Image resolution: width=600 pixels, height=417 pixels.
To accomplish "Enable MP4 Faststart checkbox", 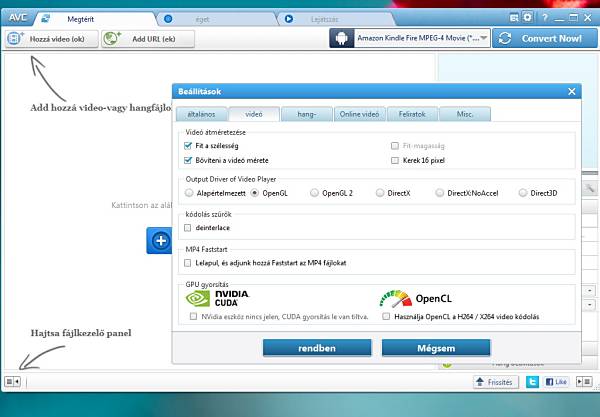I will (x=188, y=263).
